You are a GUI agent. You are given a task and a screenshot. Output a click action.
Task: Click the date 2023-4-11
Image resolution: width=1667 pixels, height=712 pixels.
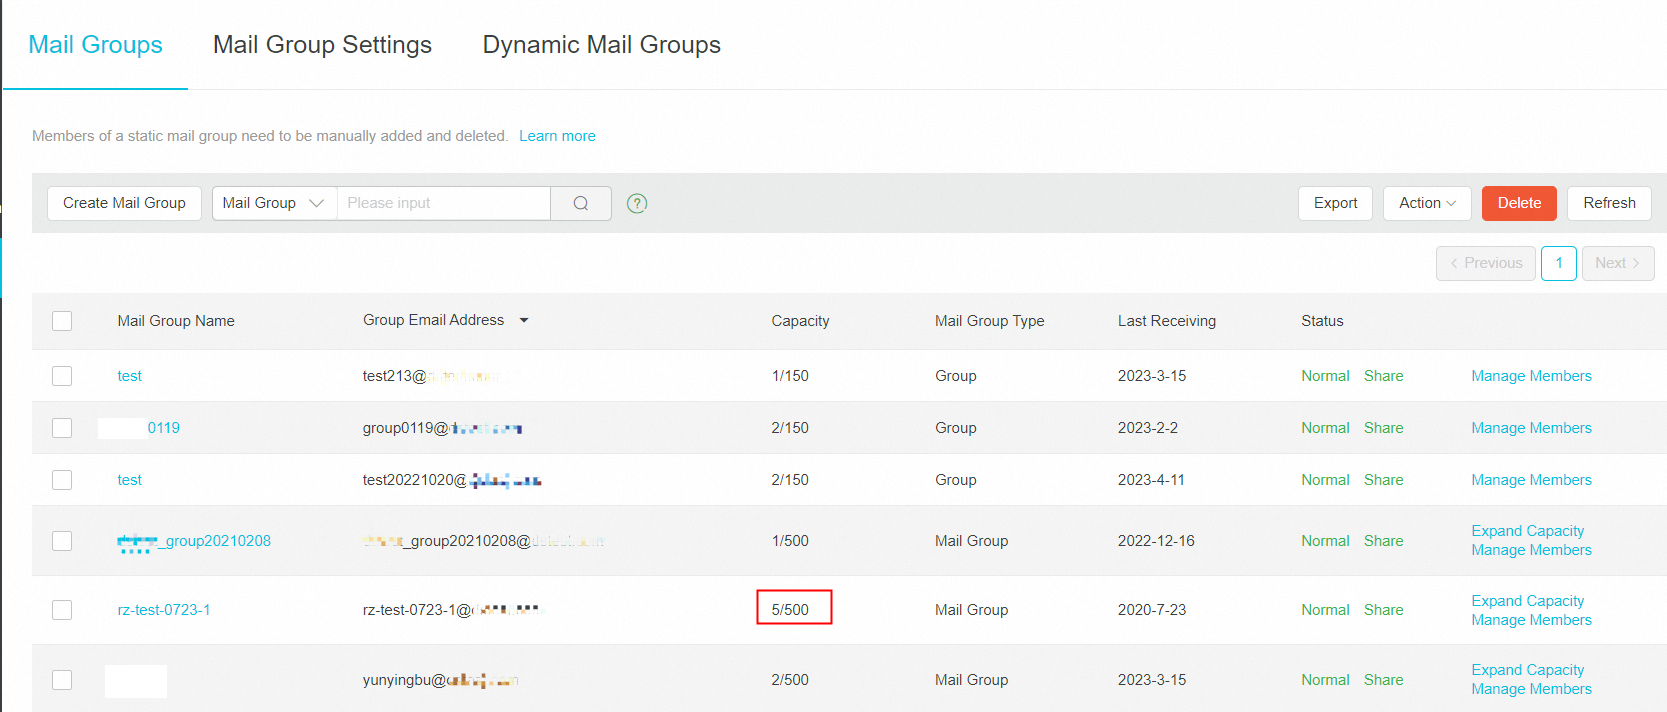[1151, 480]
